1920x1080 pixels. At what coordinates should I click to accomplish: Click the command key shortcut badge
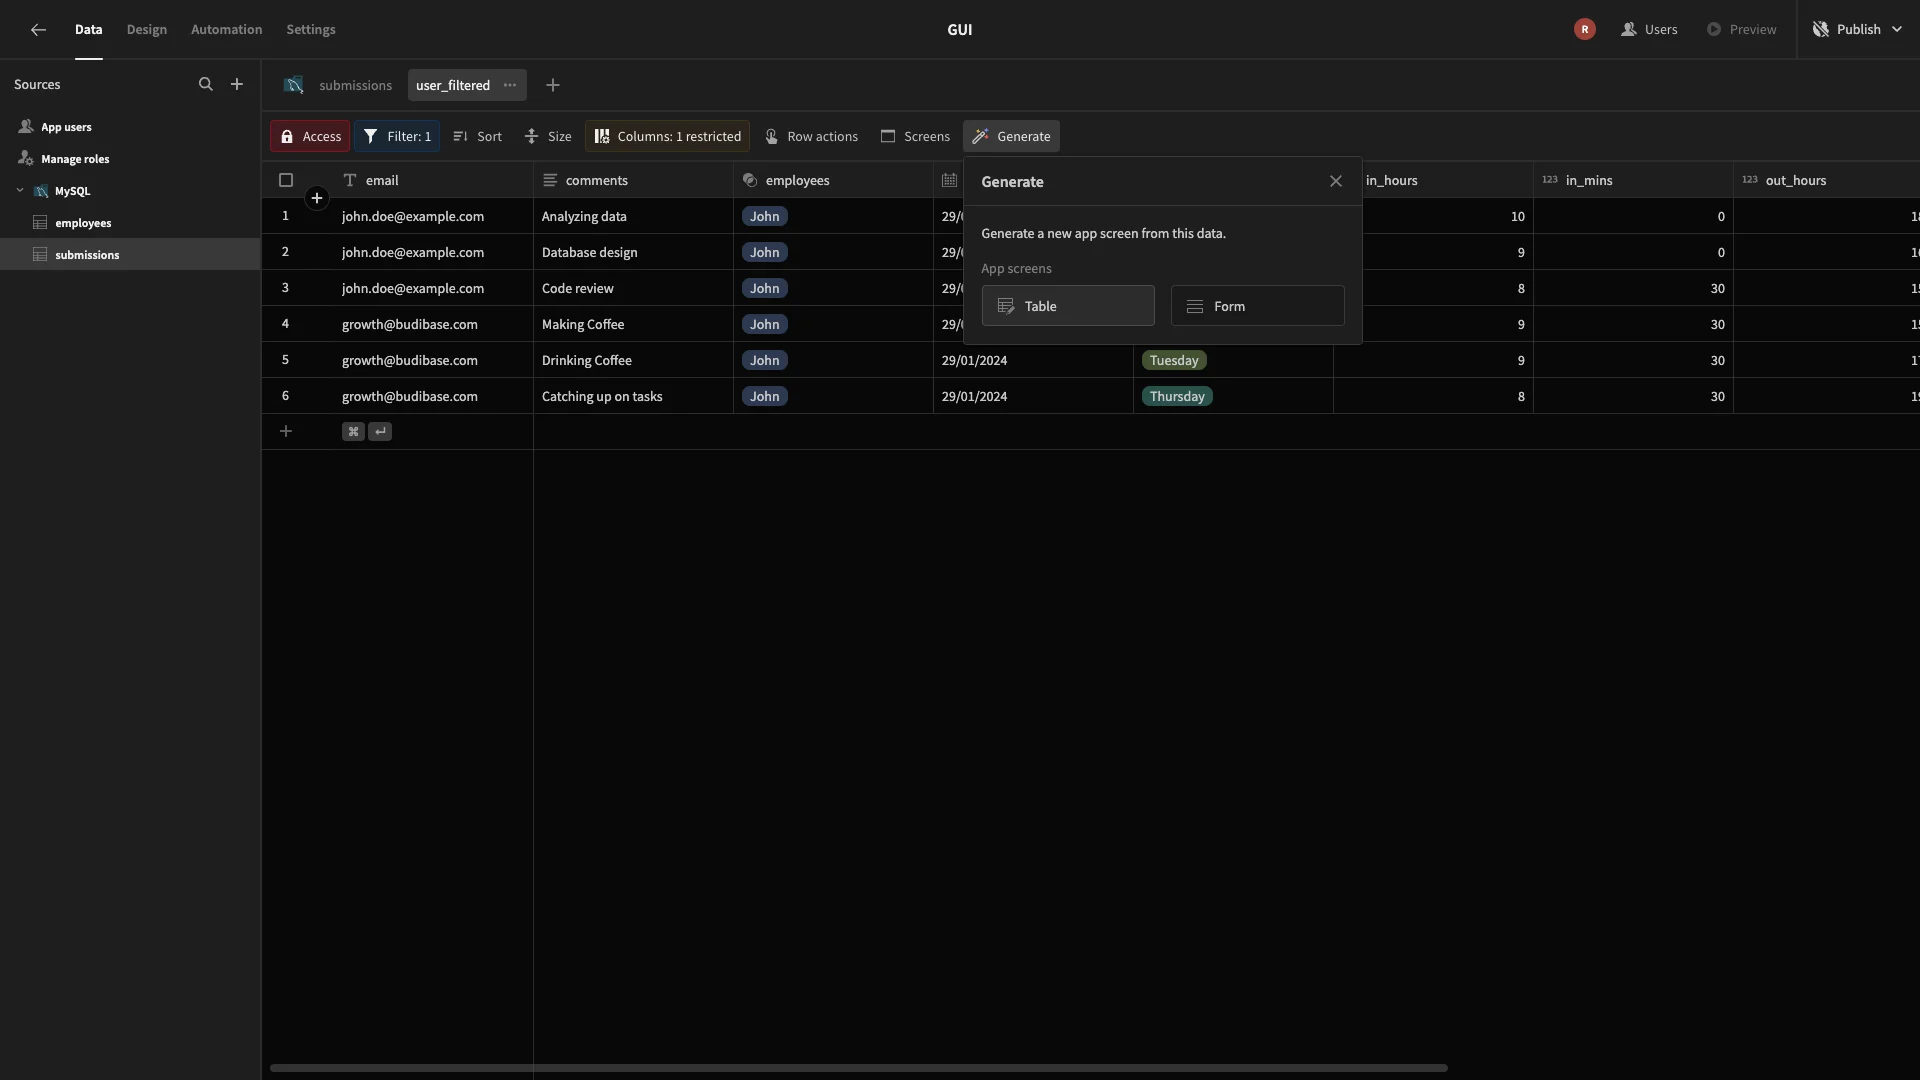353,432
